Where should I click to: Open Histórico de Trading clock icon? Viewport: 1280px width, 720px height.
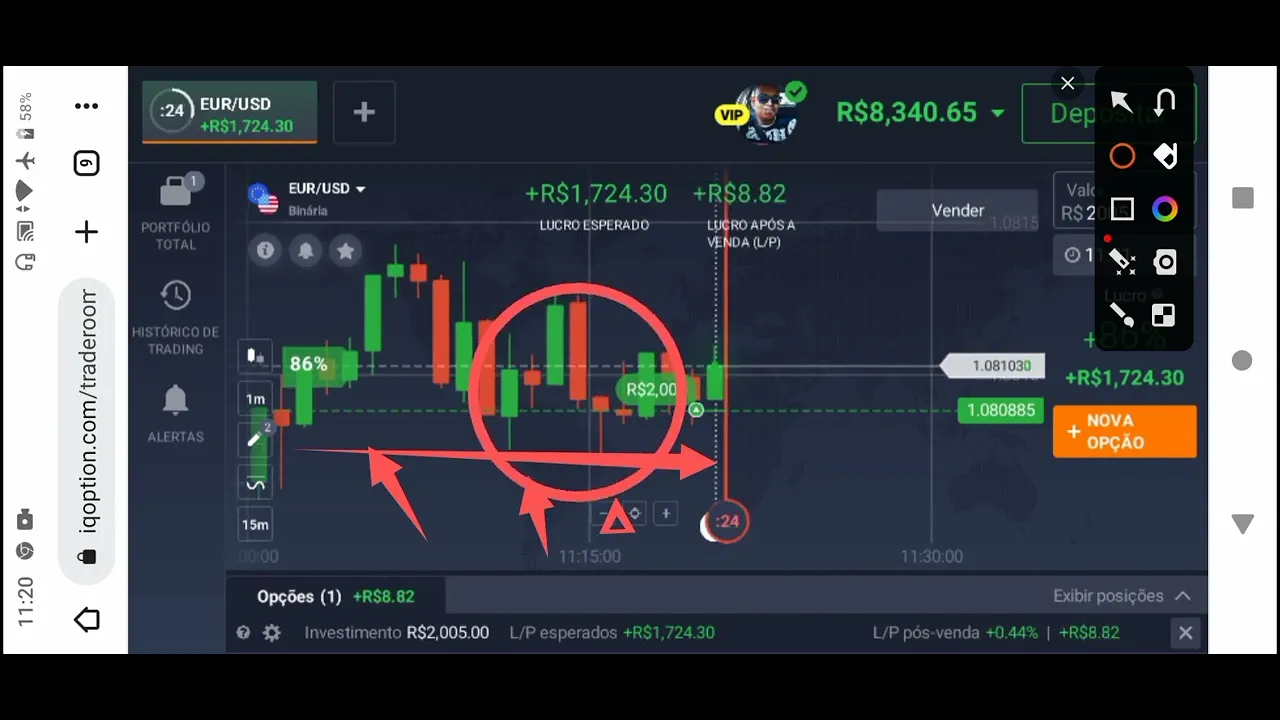click(x=176, y=295)
